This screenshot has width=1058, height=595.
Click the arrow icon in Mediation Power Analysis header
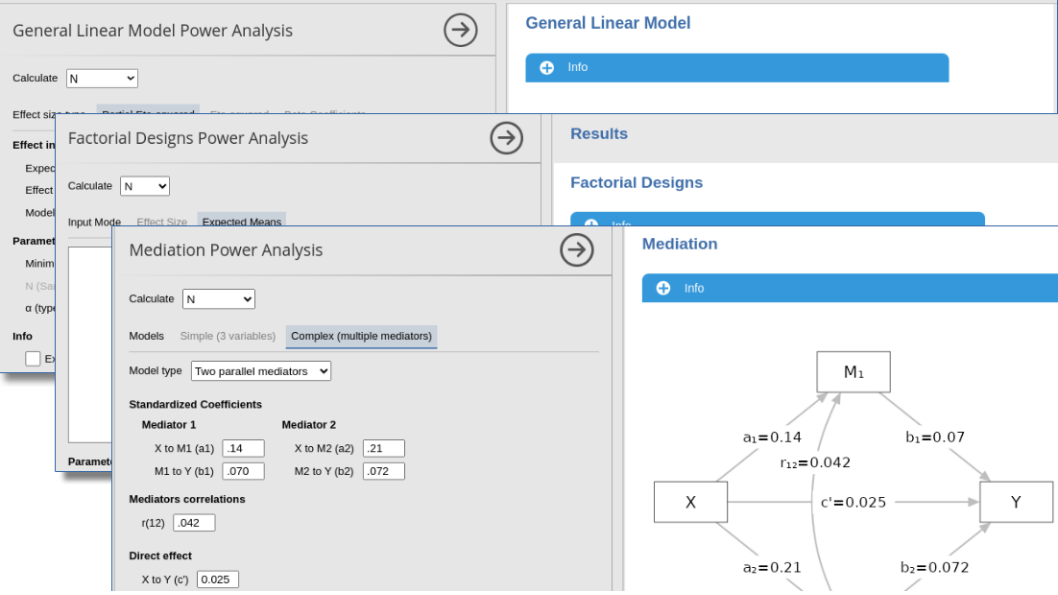click(x=577, y=250)
